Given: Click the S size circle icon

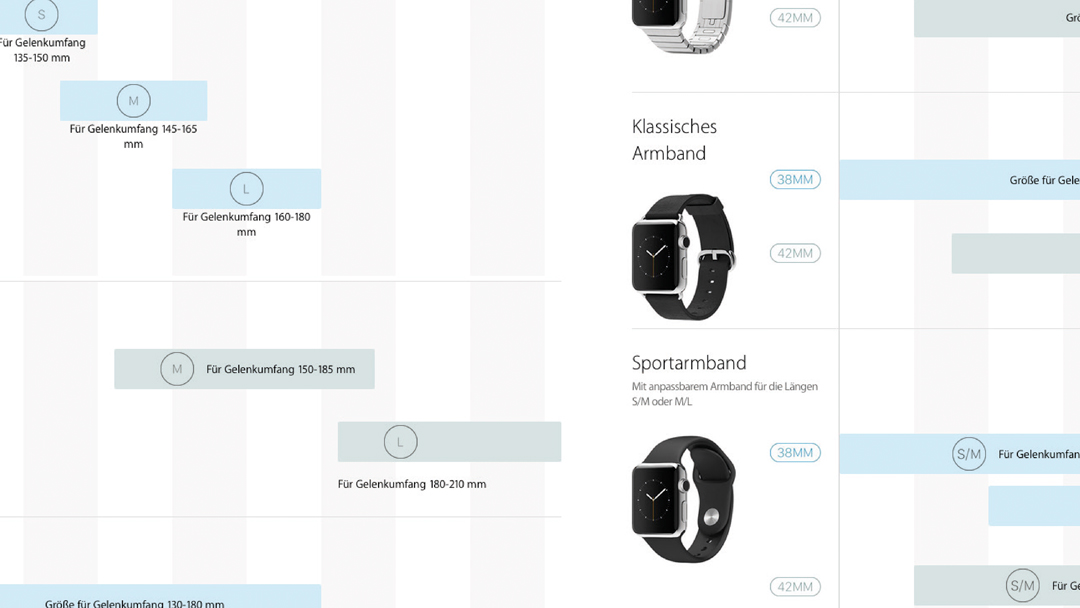Looking at the screenshot, I should point(41,14).
